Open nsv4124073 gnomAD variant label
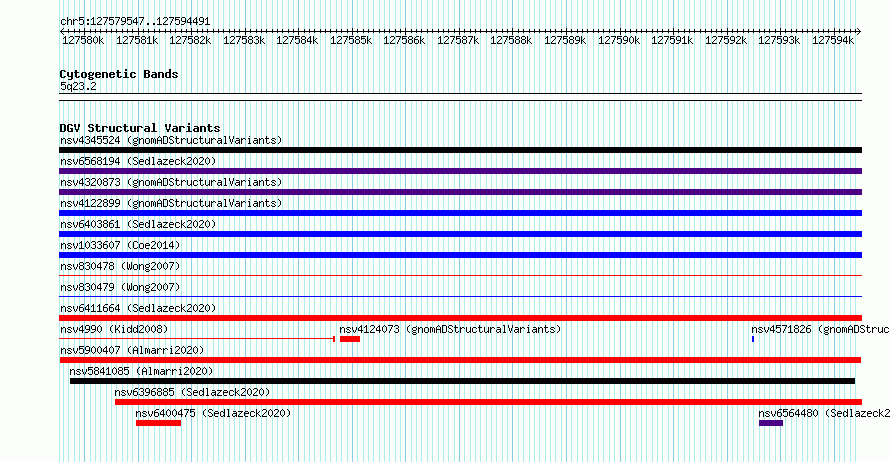The width and height of the screenshot is (890, 462). click(x=450, y=329)
